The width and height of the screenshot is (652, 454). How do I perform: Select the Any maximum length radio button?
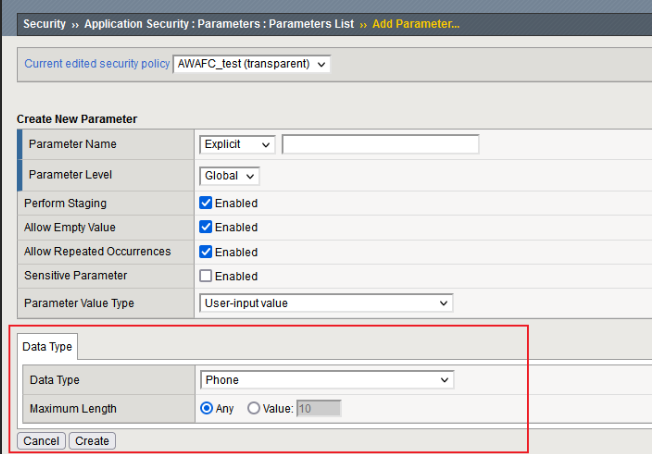[x=208, y=408]
